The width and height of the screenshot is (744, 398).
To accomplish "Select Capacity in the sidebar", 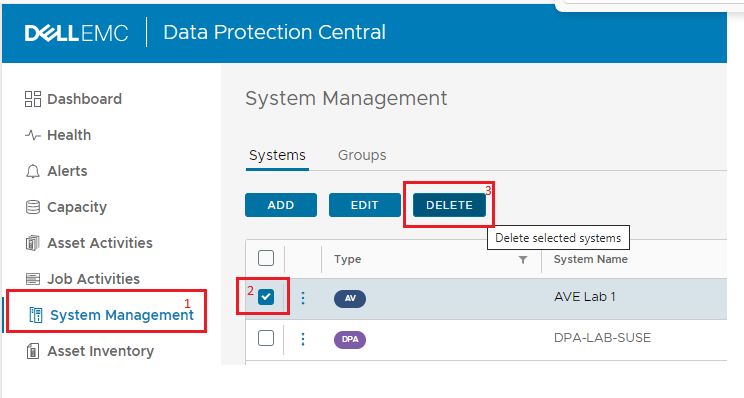I will [77, 207].
